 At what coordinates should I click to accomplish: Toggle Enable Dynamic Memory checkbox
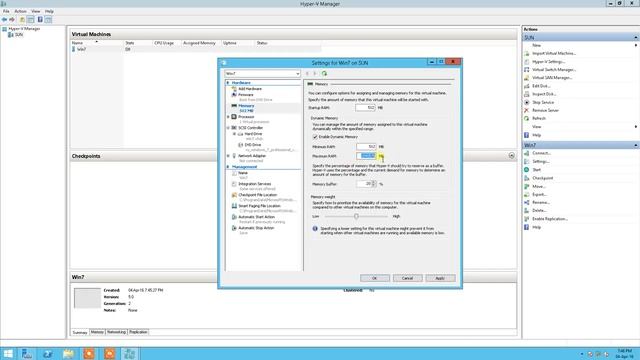point(315,137)
